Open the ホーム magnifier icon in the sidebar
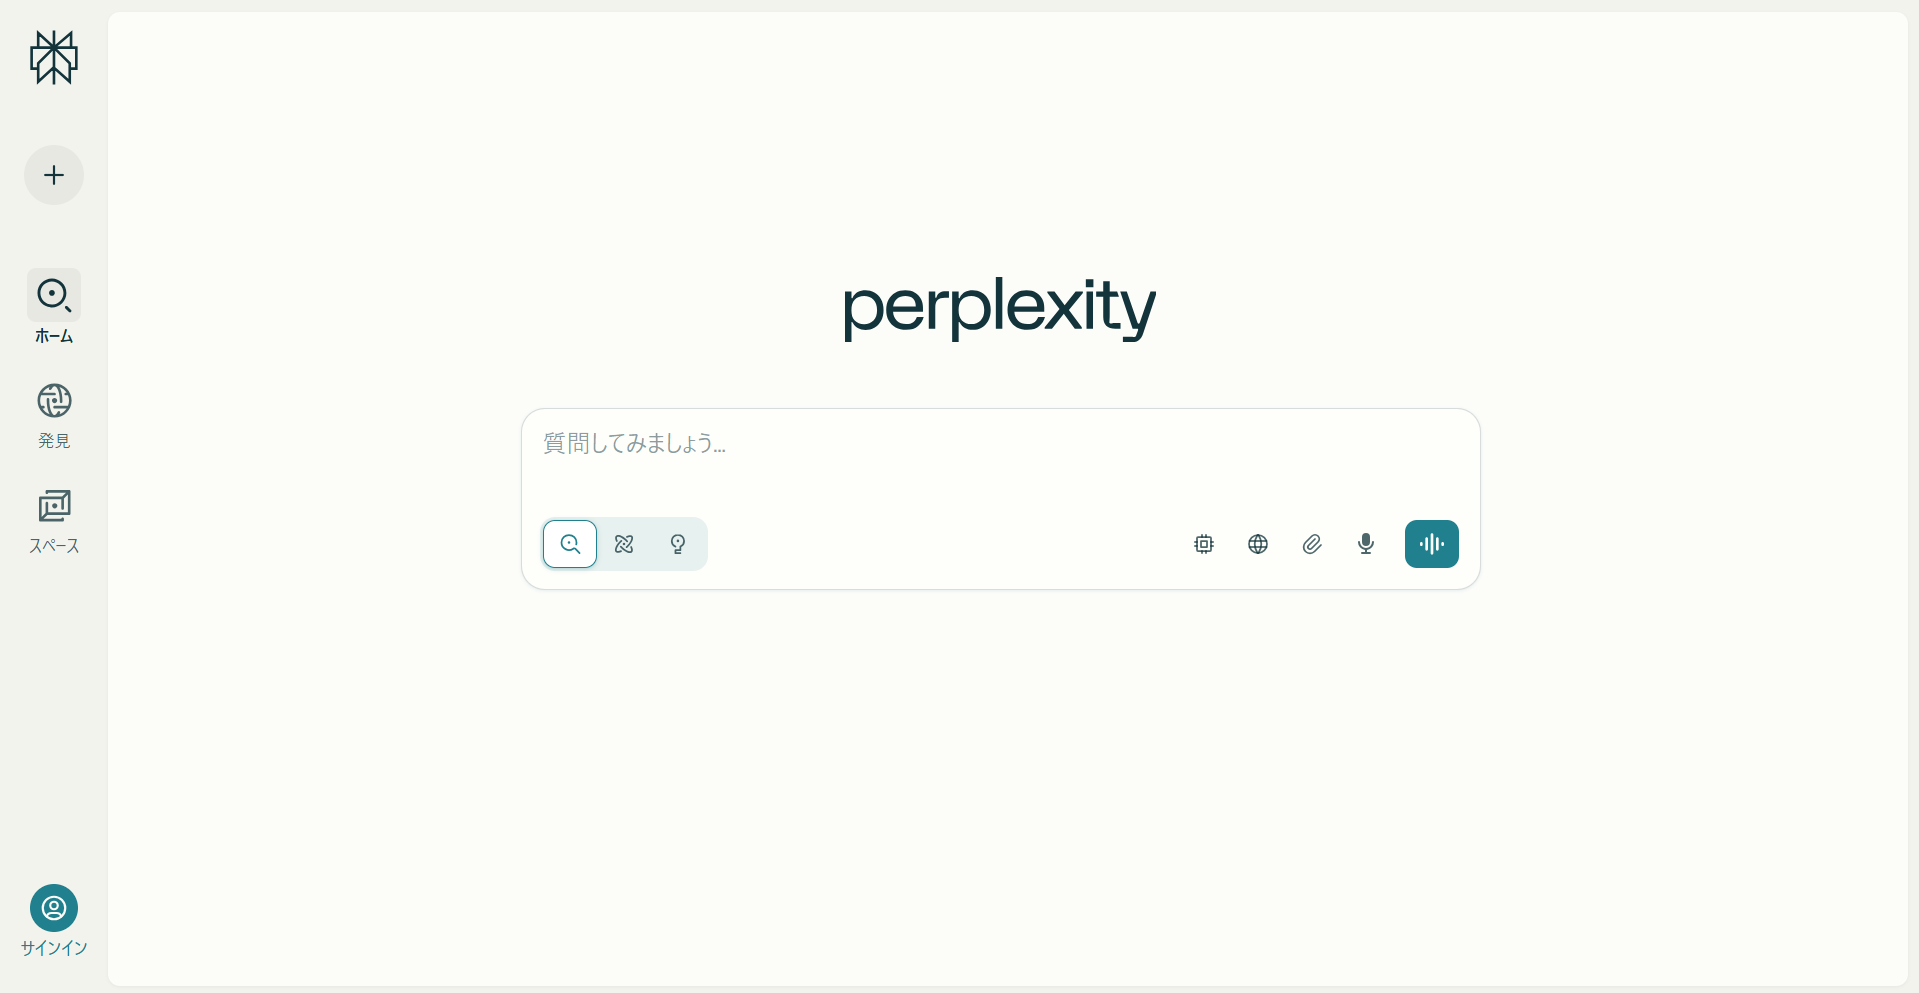The height and width of the screenshot is (993, 1919). pyautogui.click(x=54, y=295)
